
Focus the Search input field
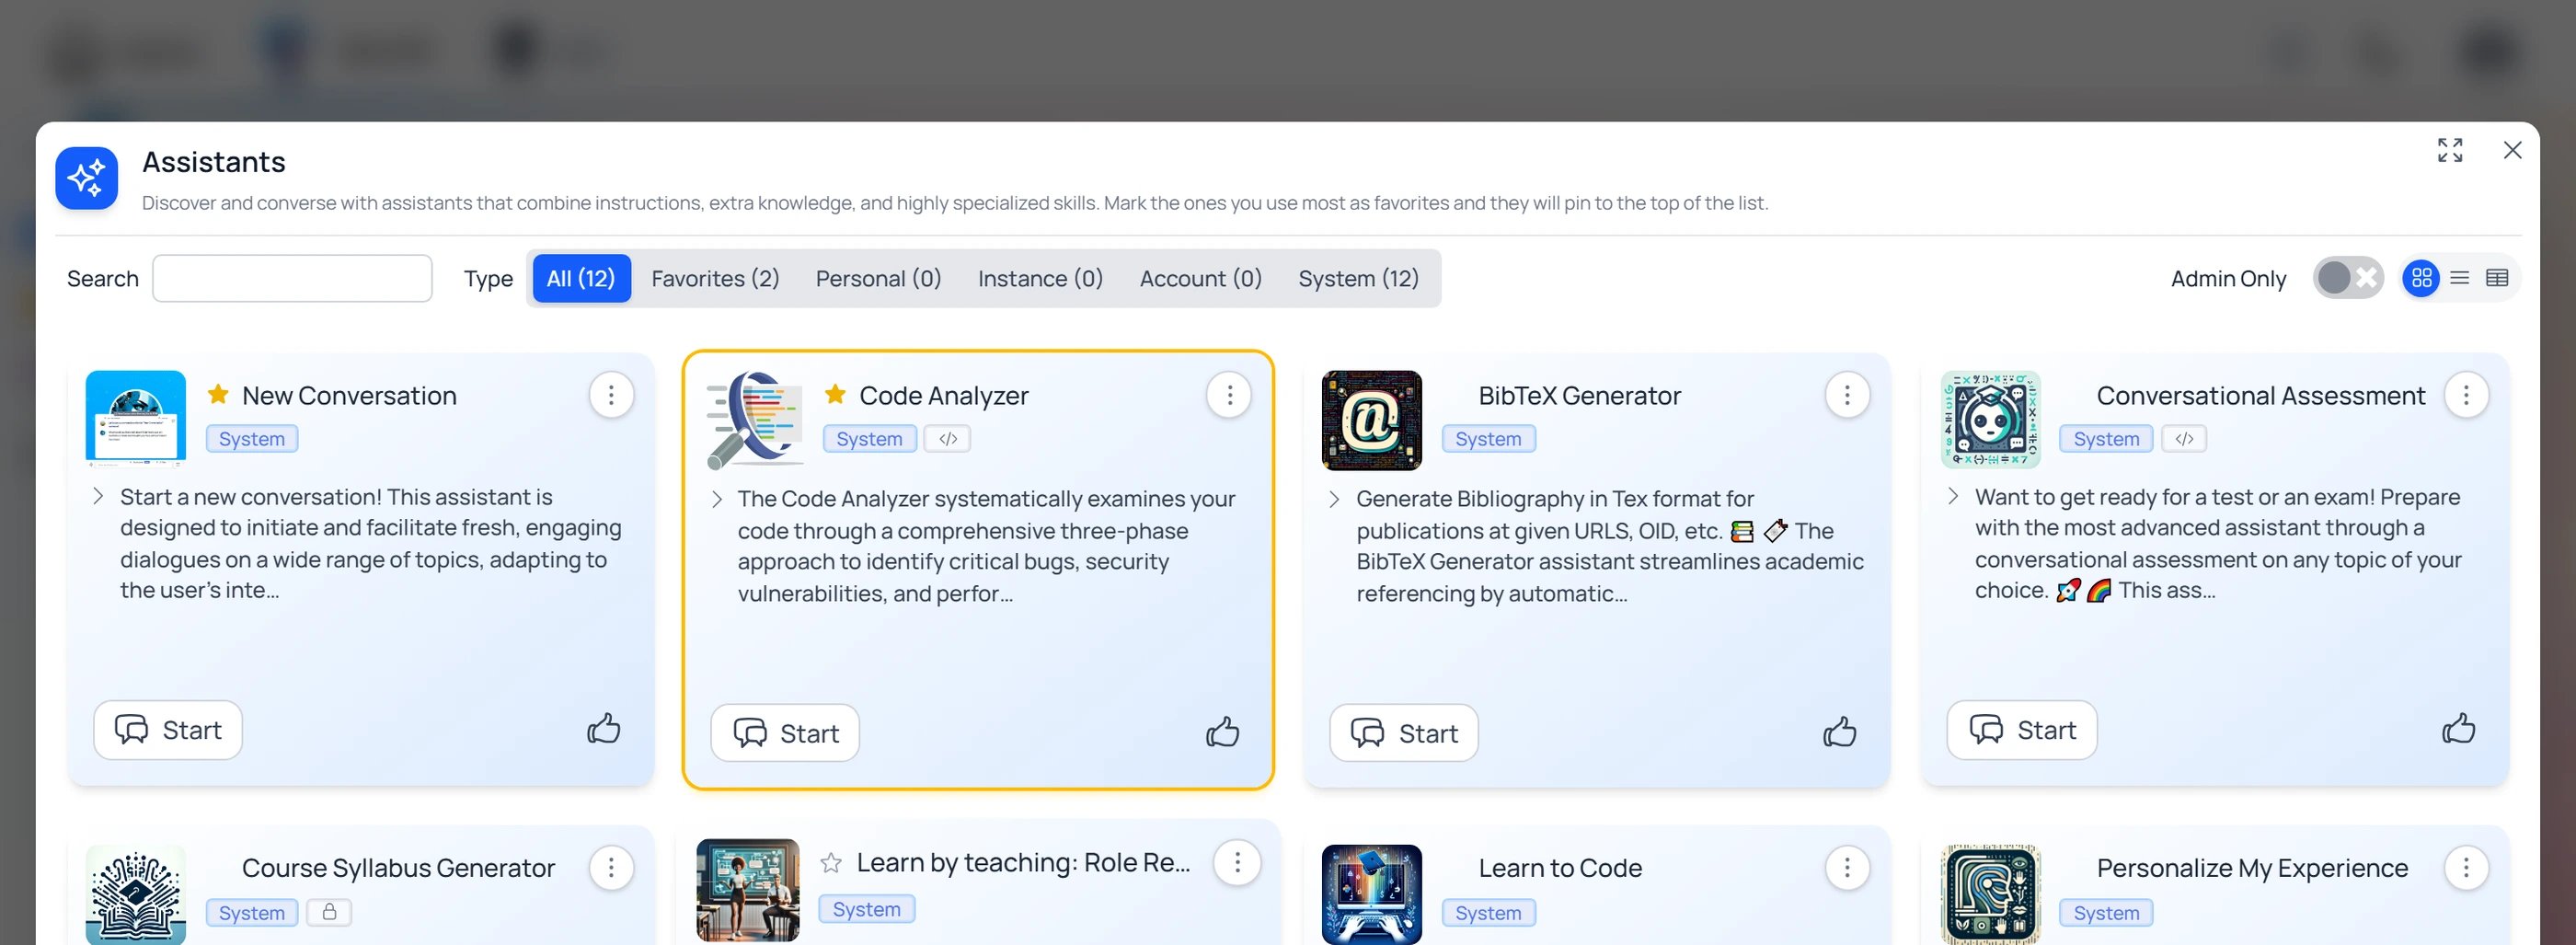point(292,278)
